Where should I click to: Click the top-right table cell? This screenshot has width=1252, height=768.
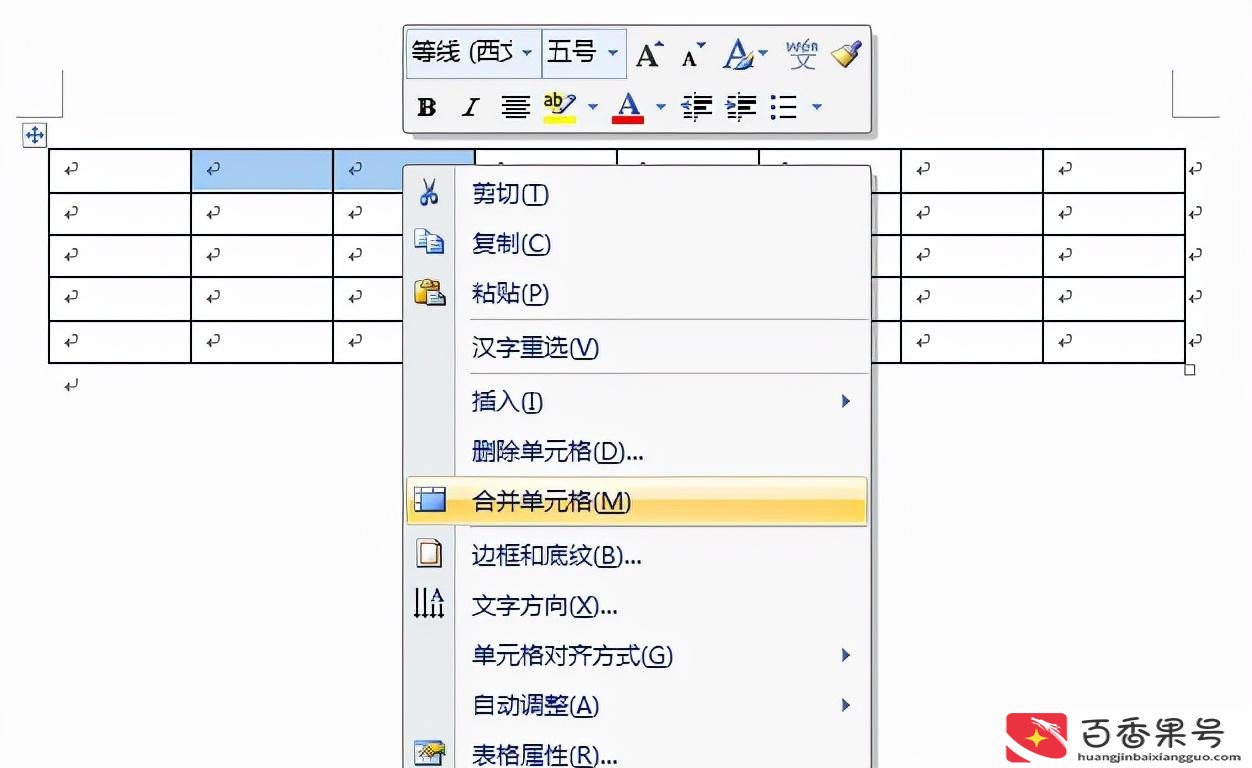coord(1114,171)
